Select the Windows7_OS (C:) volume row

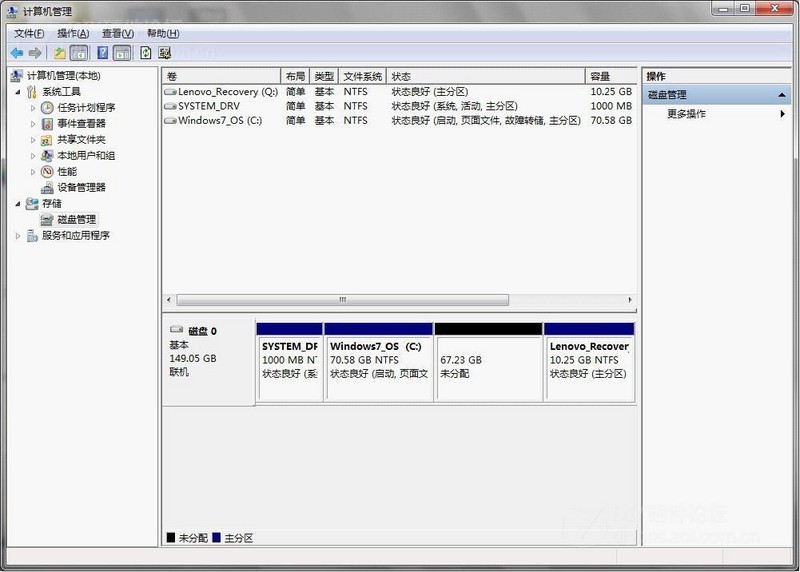(219, 120)
